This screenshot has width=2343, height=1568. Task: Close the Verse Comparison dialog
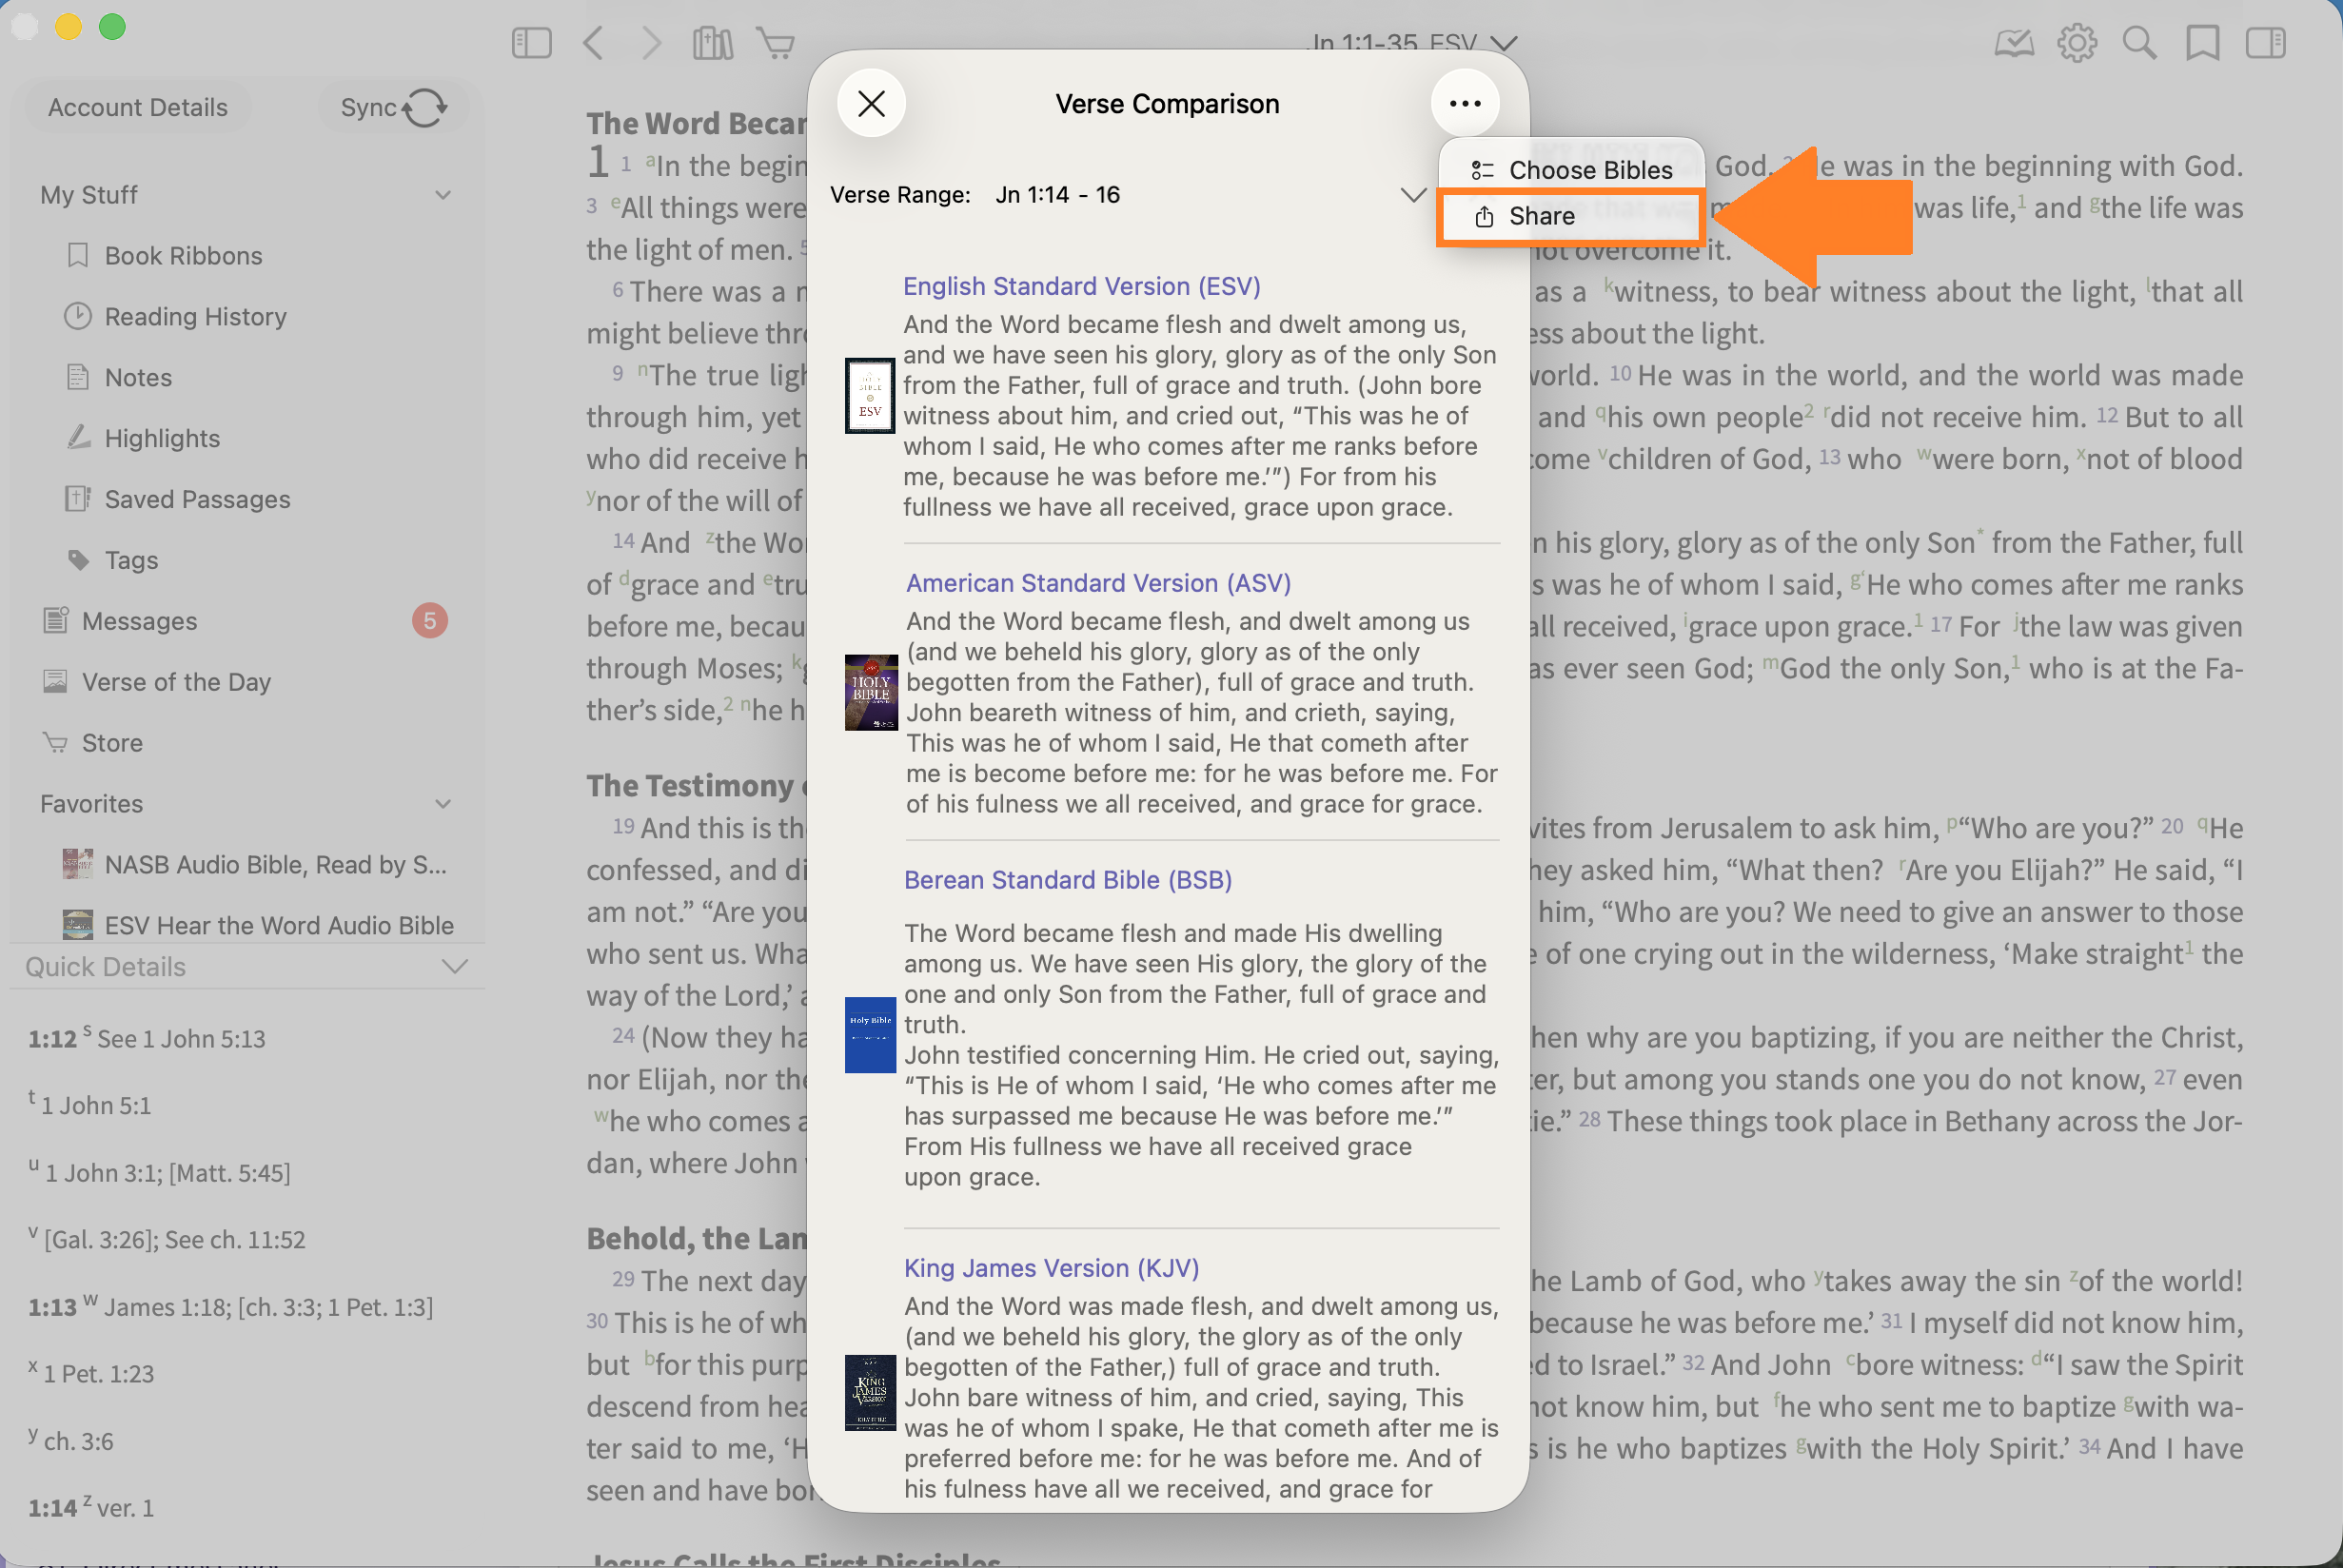pos(871,104)
